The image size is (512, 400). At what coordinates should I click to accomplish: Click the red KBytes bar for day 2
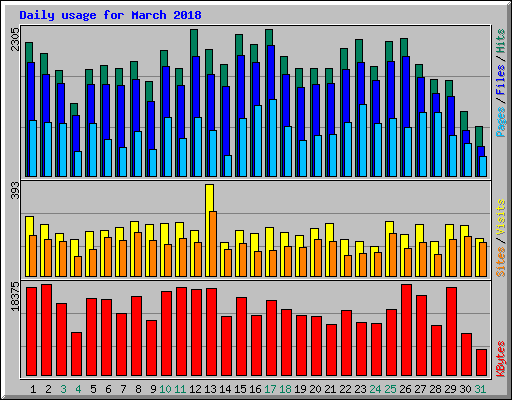click(x=46, y=330)
